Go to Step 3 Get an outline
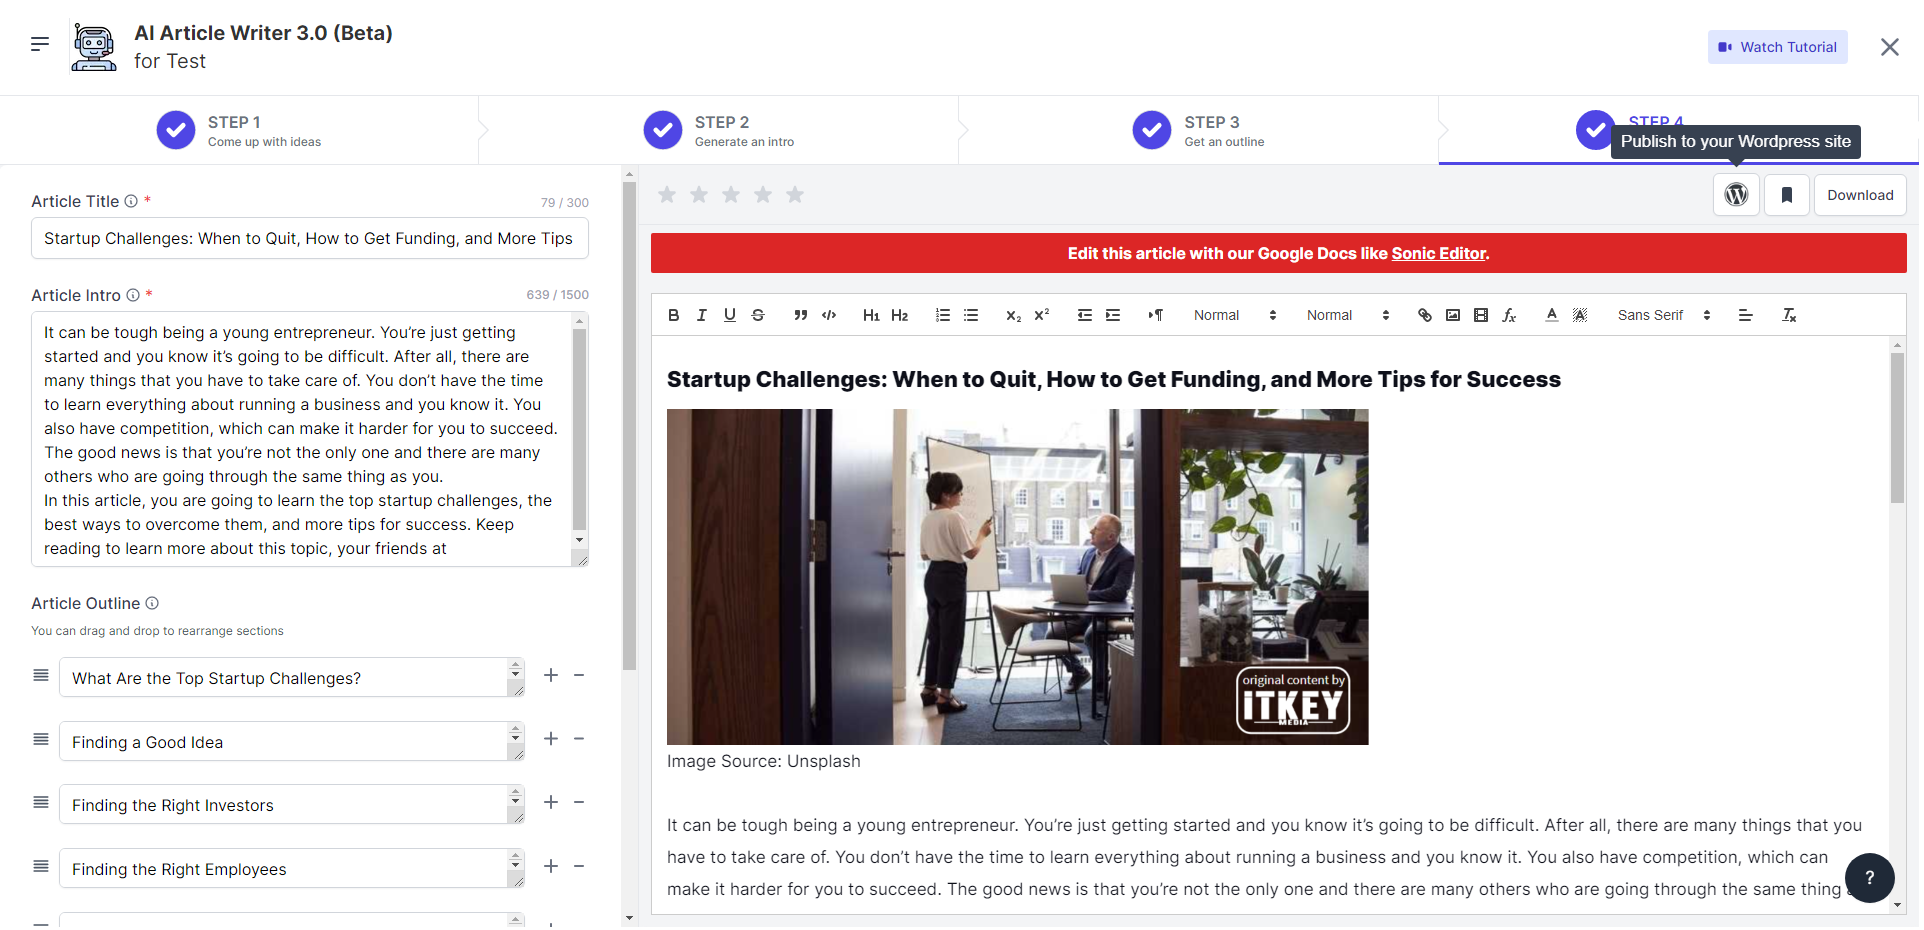1924x930 pixels. tap(1198, 130)
